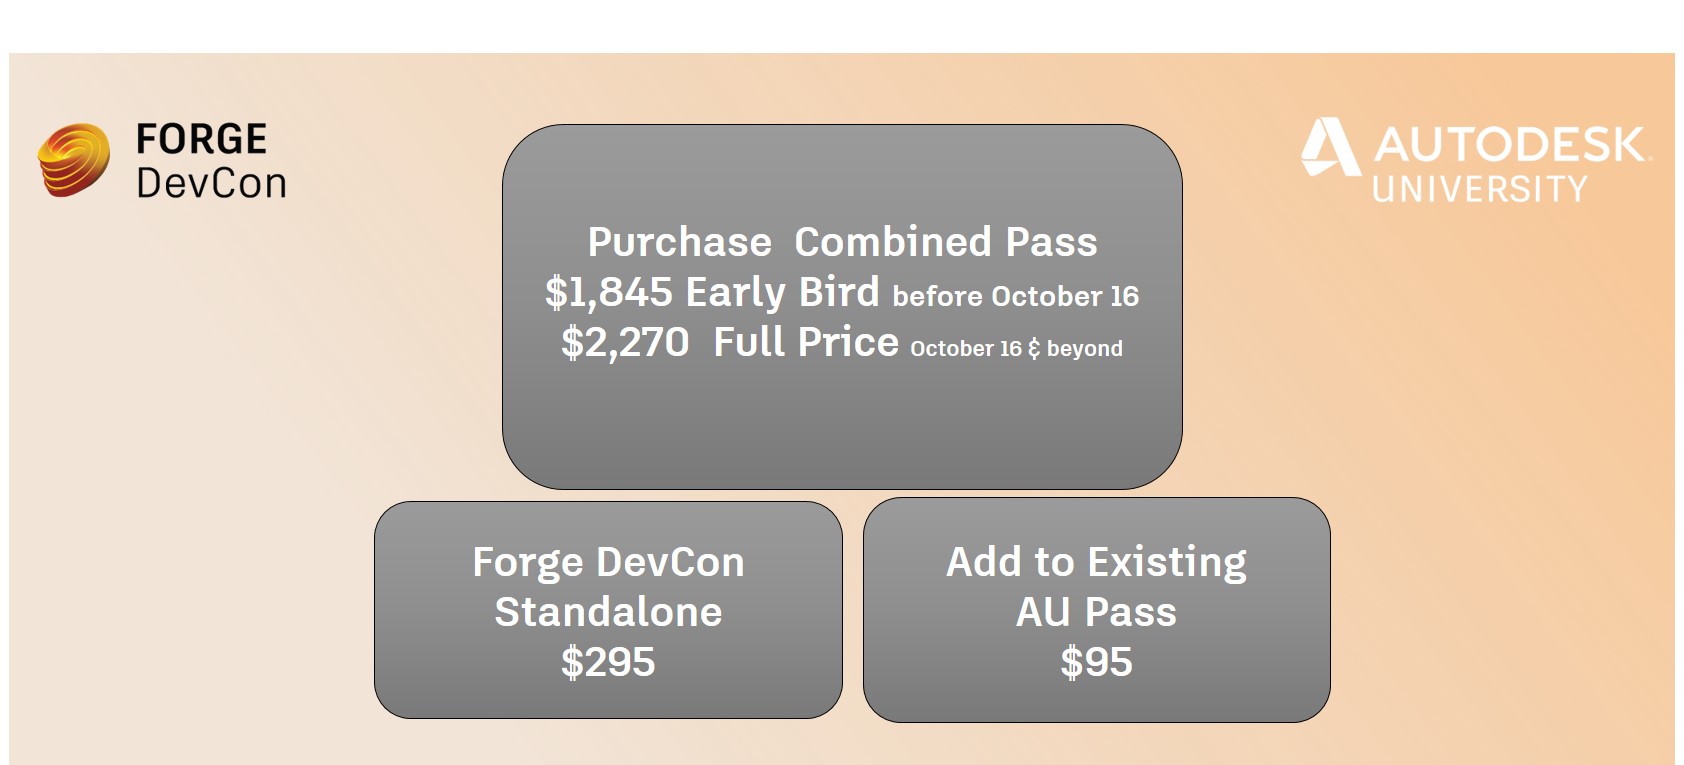Select the $95 add-on price

pos(1096,662)
